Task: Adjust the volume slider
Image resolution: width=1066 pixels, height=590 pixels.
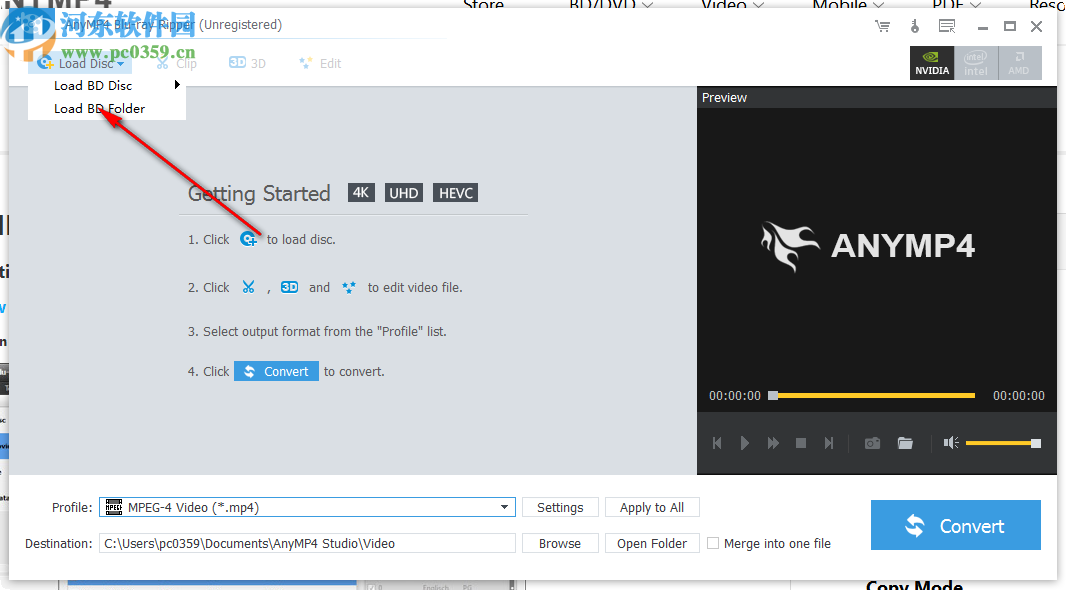Action: pyautogui.click(x=1003, y=443)
